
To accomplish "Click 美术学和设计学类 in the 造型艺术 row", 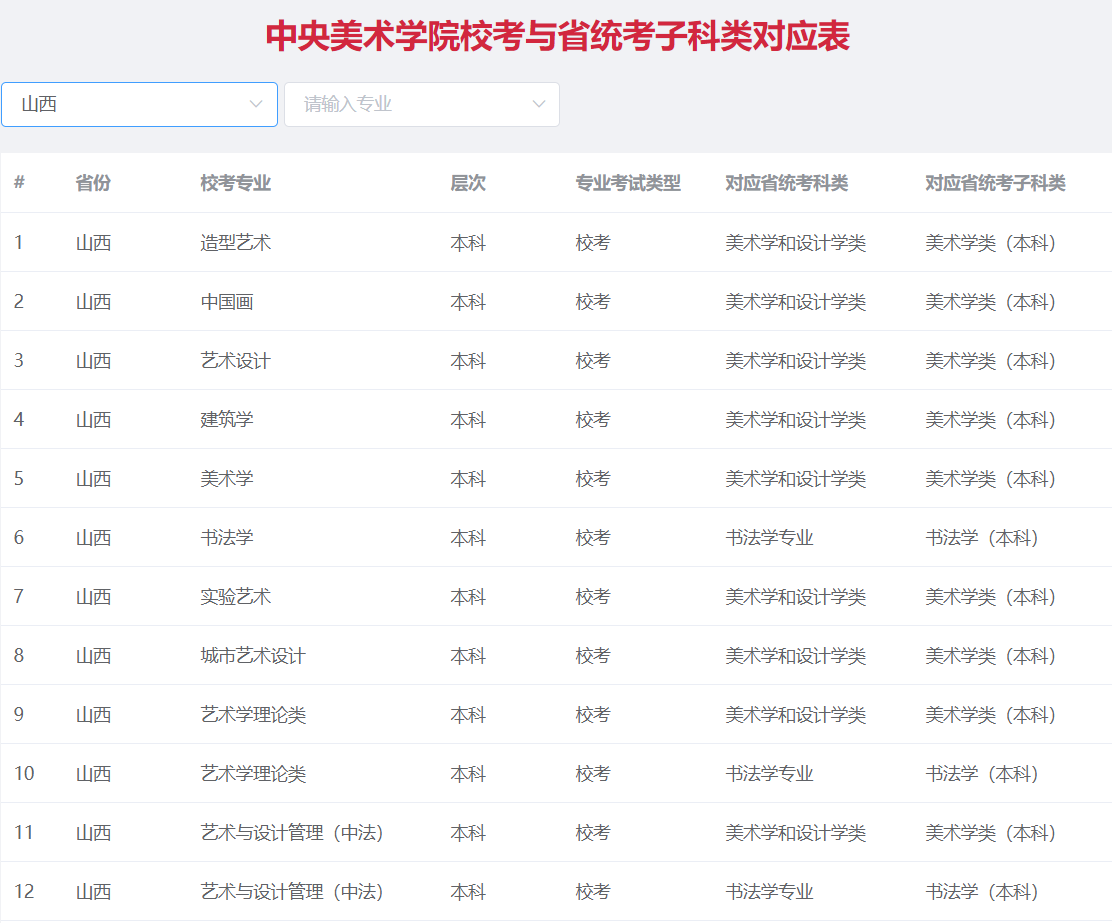I will 795,243.
